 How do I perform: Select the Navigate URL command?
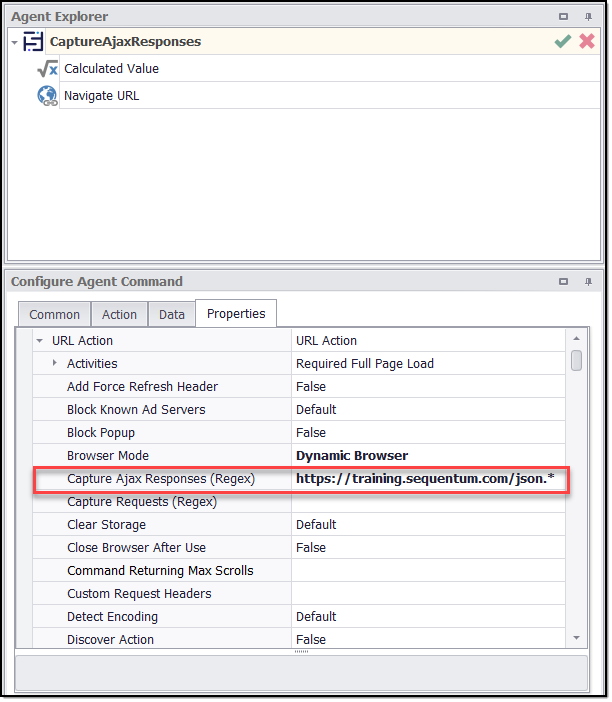coord(102,96)
